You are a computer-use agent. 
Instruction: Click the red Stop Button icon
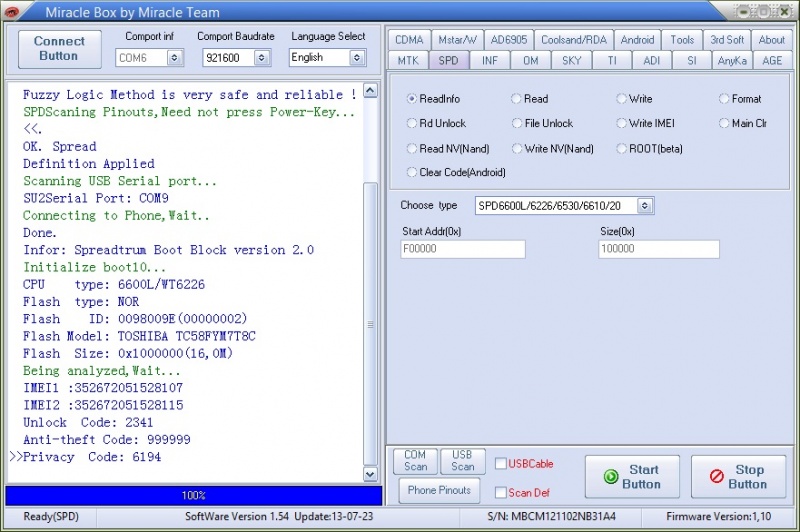click(716, 476)
